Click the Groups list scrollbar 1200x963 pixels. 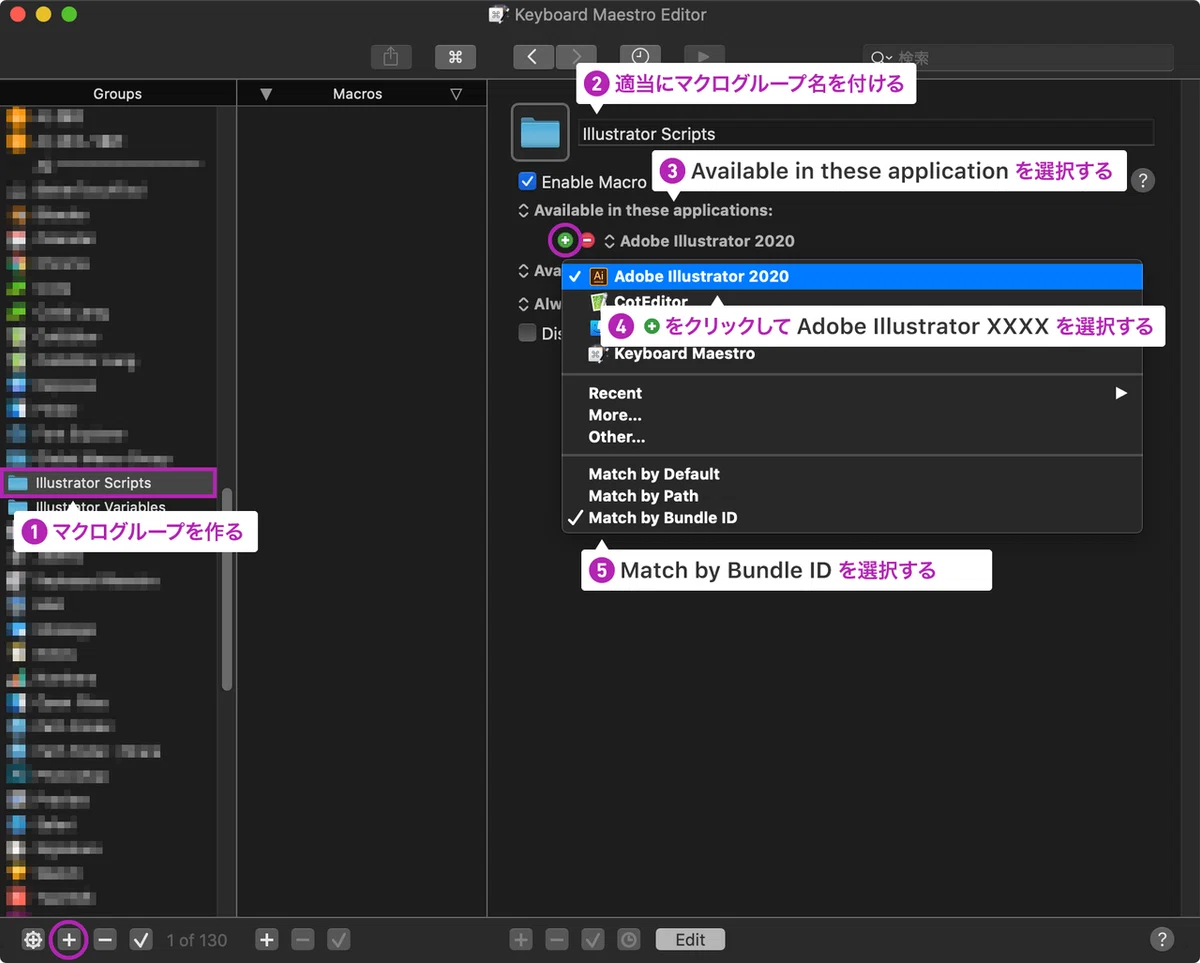click(x=227, y=590)
